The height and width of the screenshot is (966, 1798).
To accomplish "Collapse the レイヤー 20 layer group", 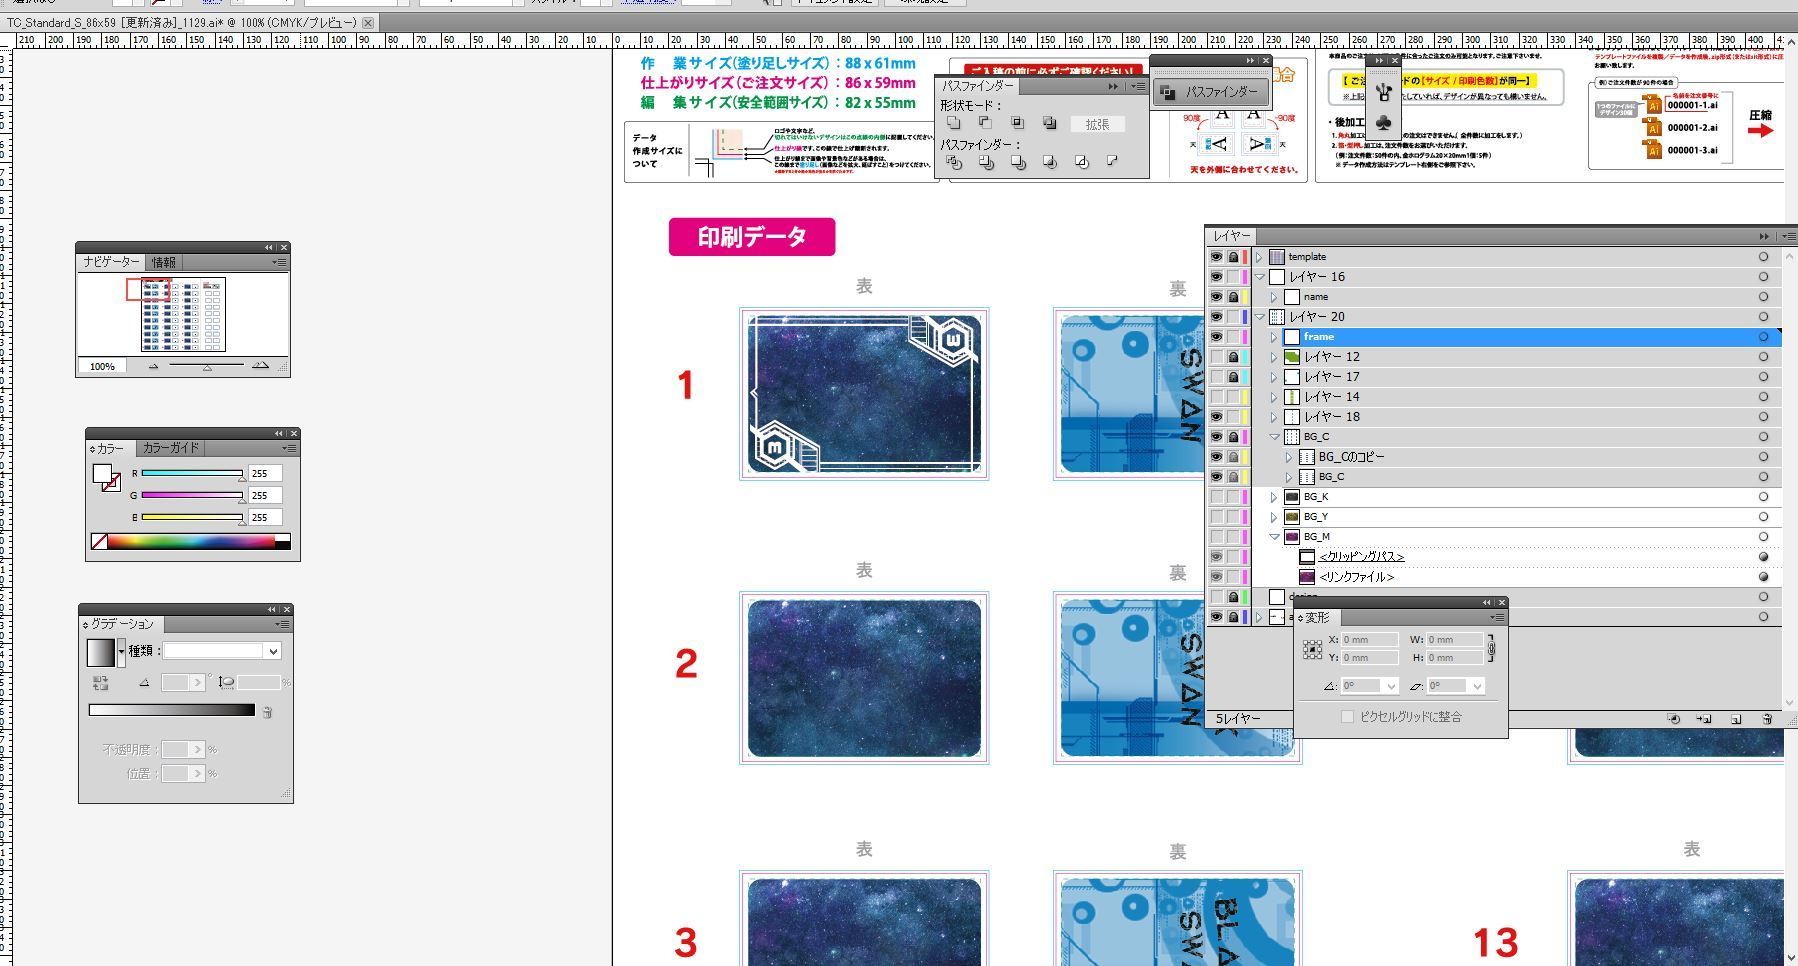I will point(1260,317).
